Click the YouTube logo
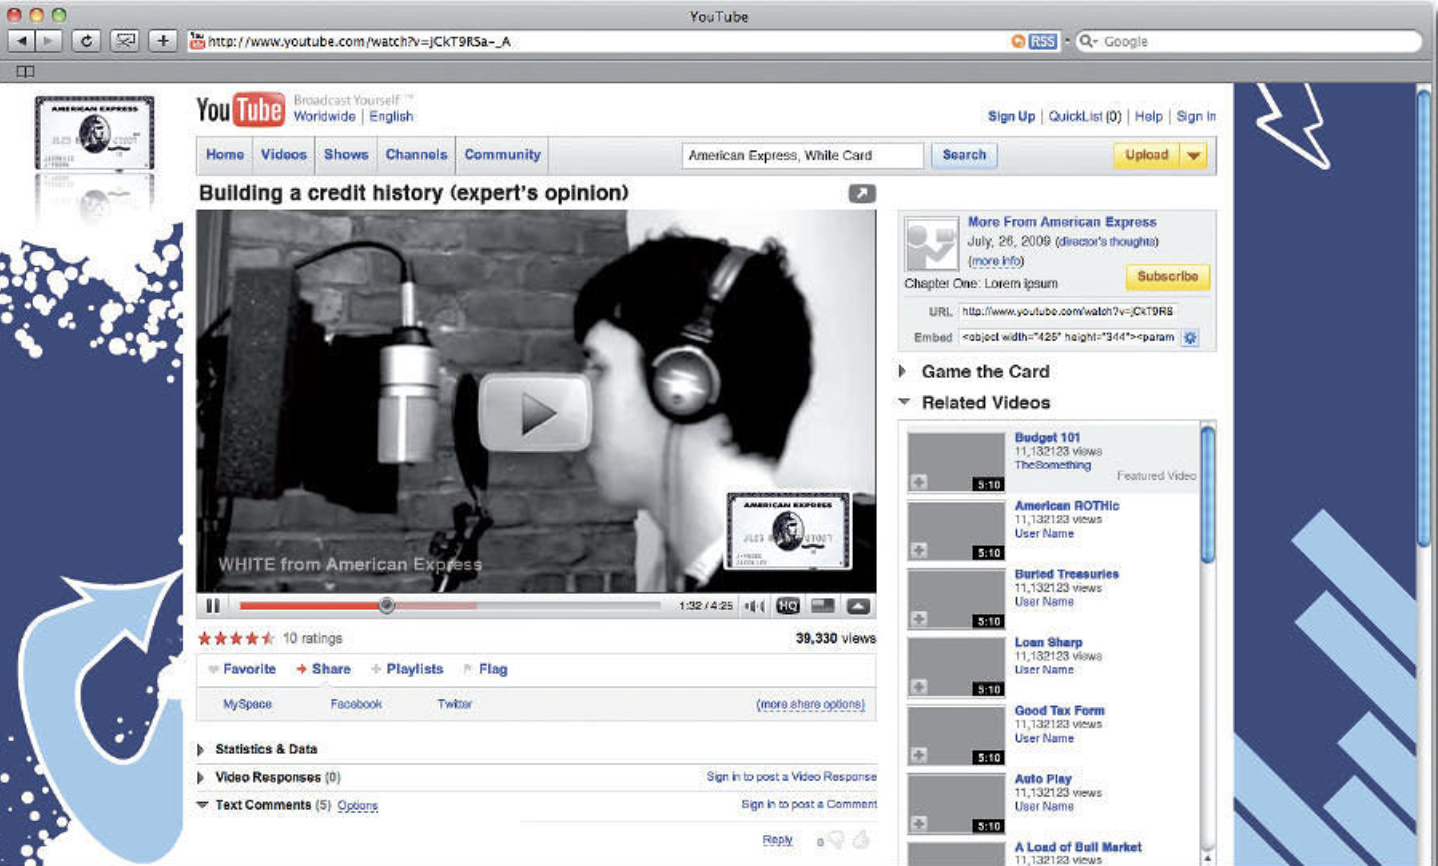 [x=240, y=110]
